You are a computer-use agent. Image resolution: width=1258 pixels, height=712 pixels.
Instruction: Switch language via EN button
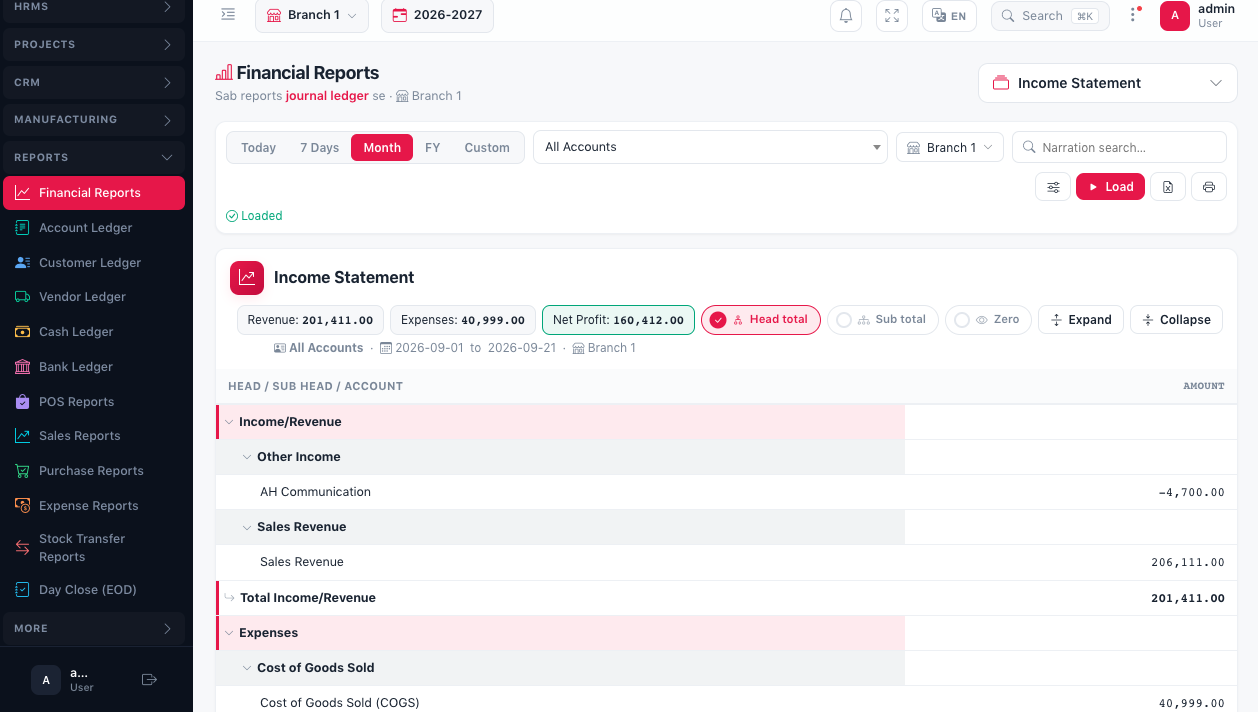coord(949,16)
